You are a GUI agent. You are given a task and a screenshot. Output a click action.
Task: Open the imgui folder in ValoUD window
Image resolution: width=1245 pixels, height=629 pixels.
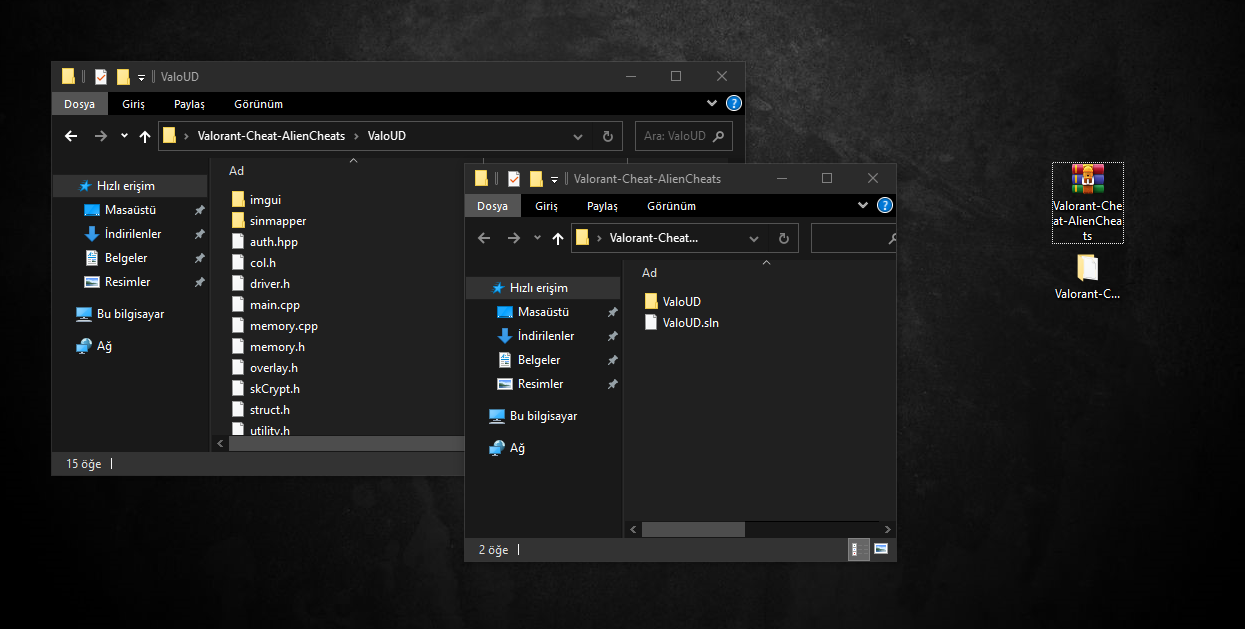(x=256, y=200)
